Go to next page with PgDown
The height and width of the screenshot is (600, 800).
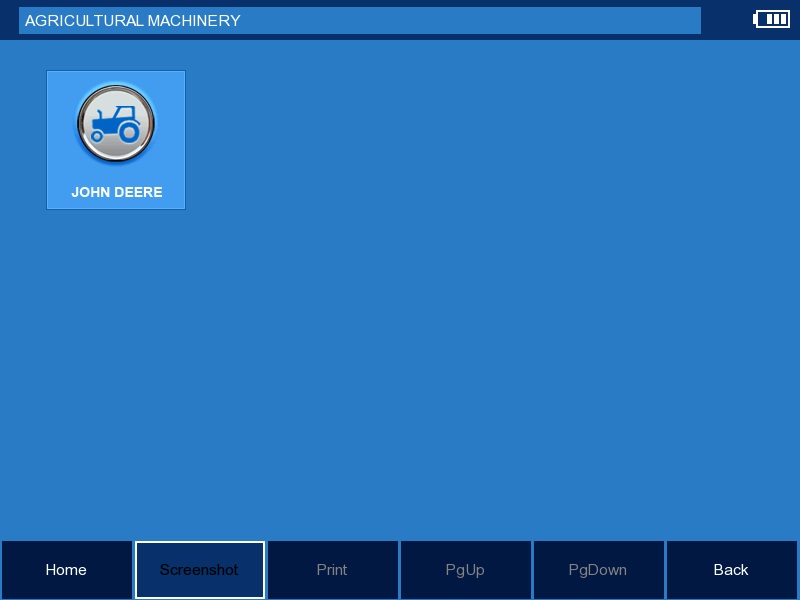click(598, 569)
